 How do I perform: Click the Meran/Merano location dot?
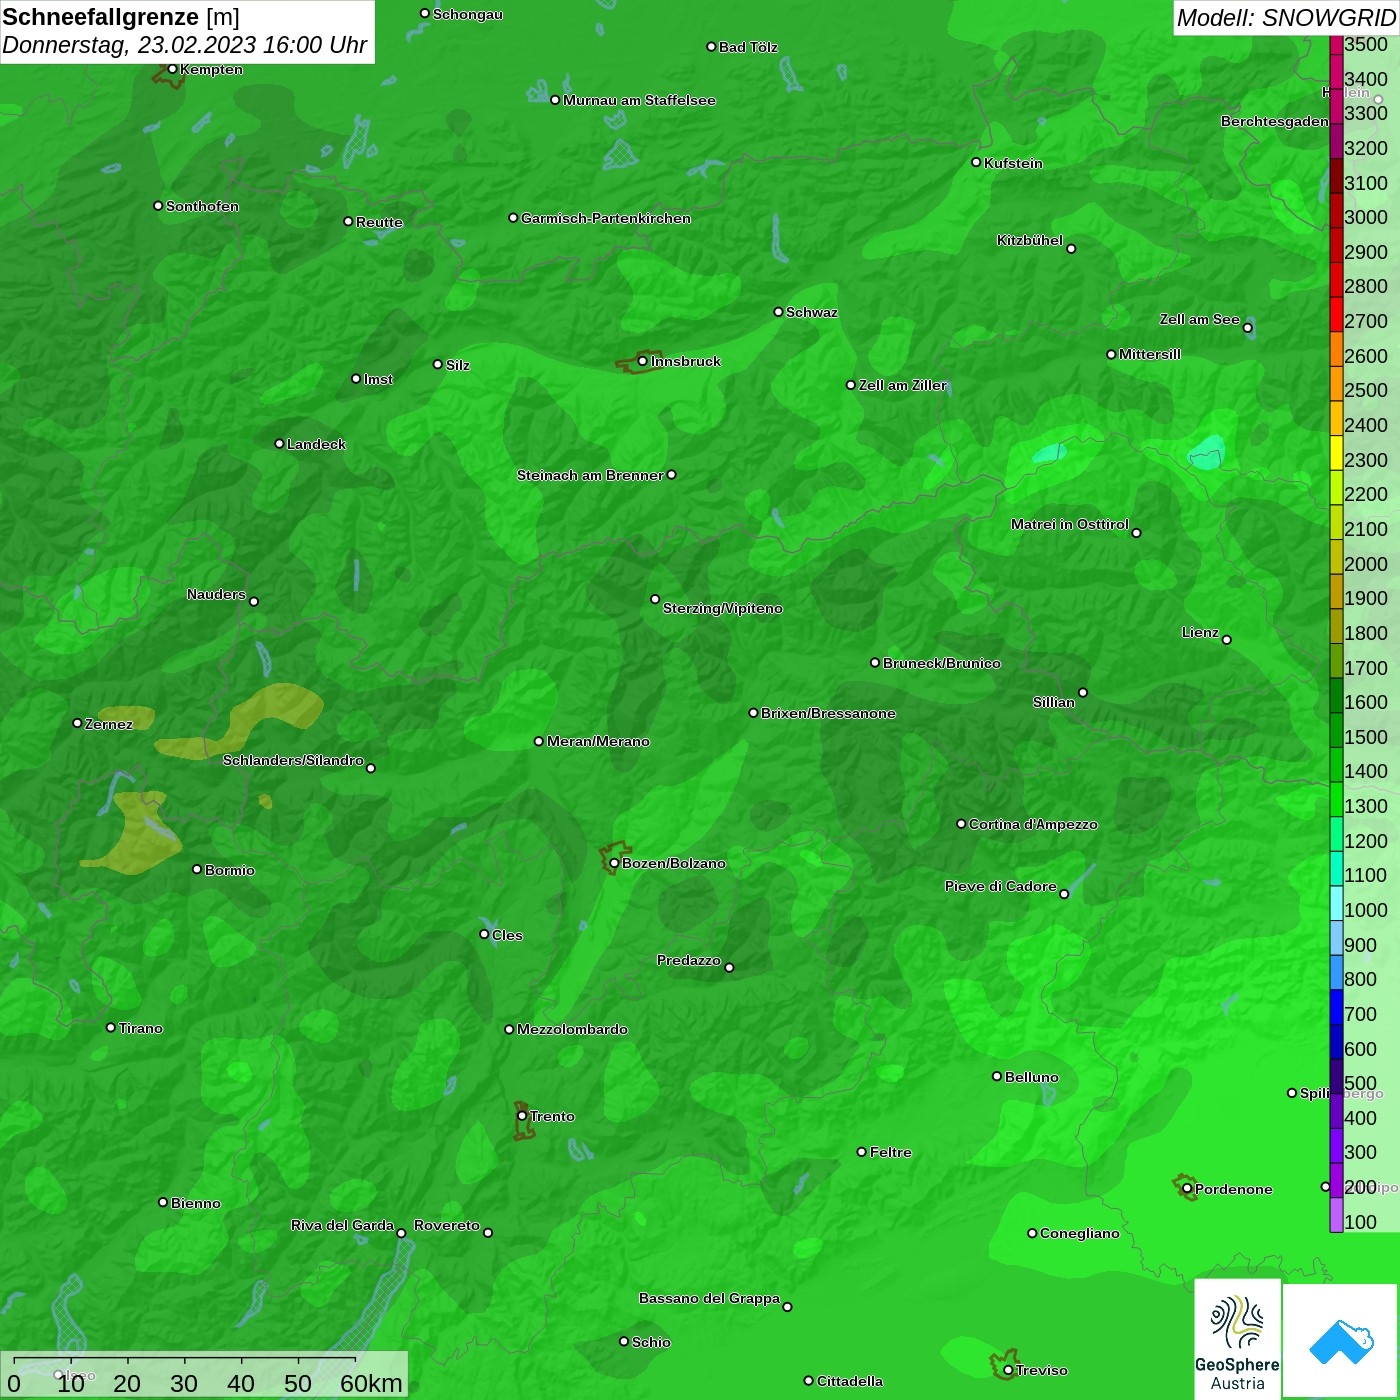click(539, 741)
